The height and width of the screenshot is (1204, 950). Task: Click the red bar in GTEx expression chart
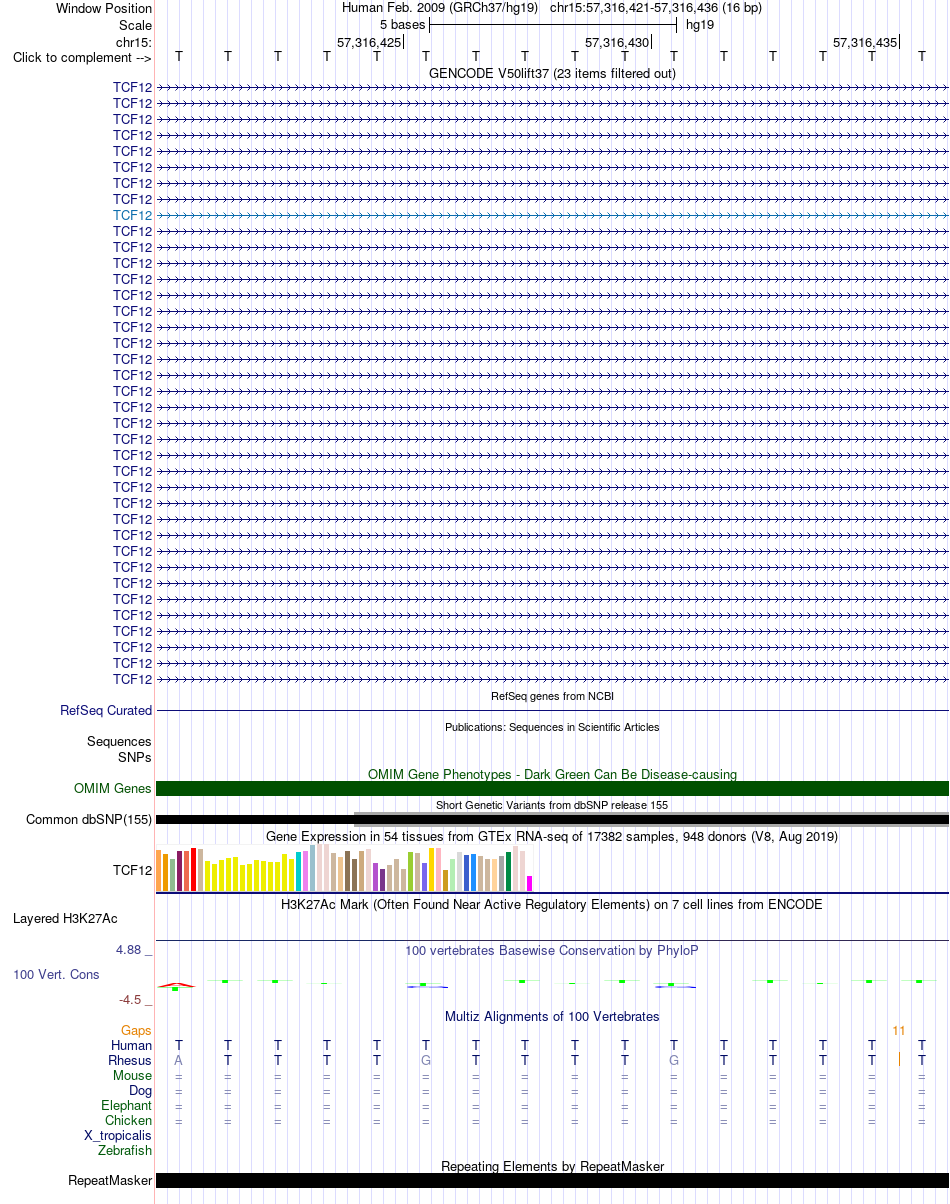pos(194,869)
